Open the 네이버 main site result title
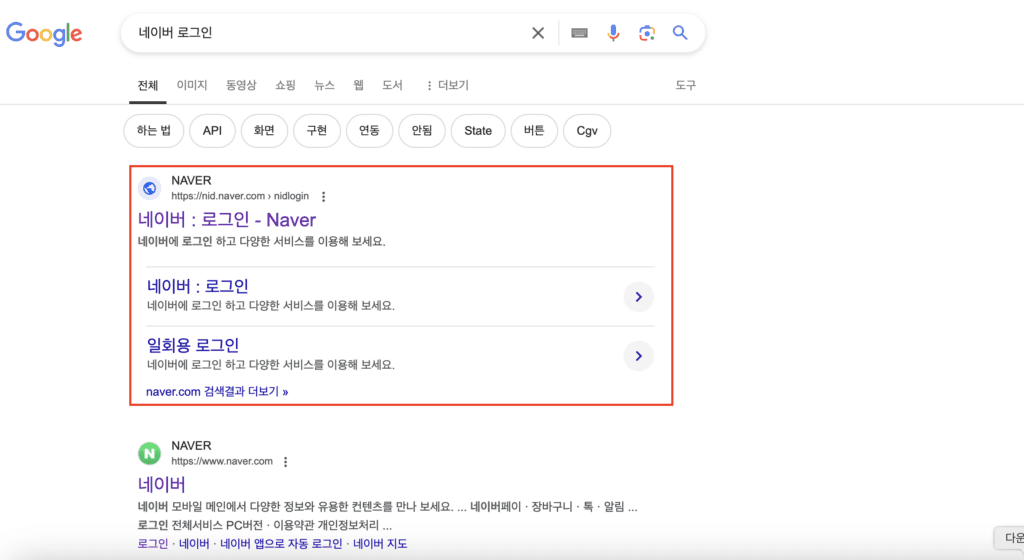 (161, 484)
